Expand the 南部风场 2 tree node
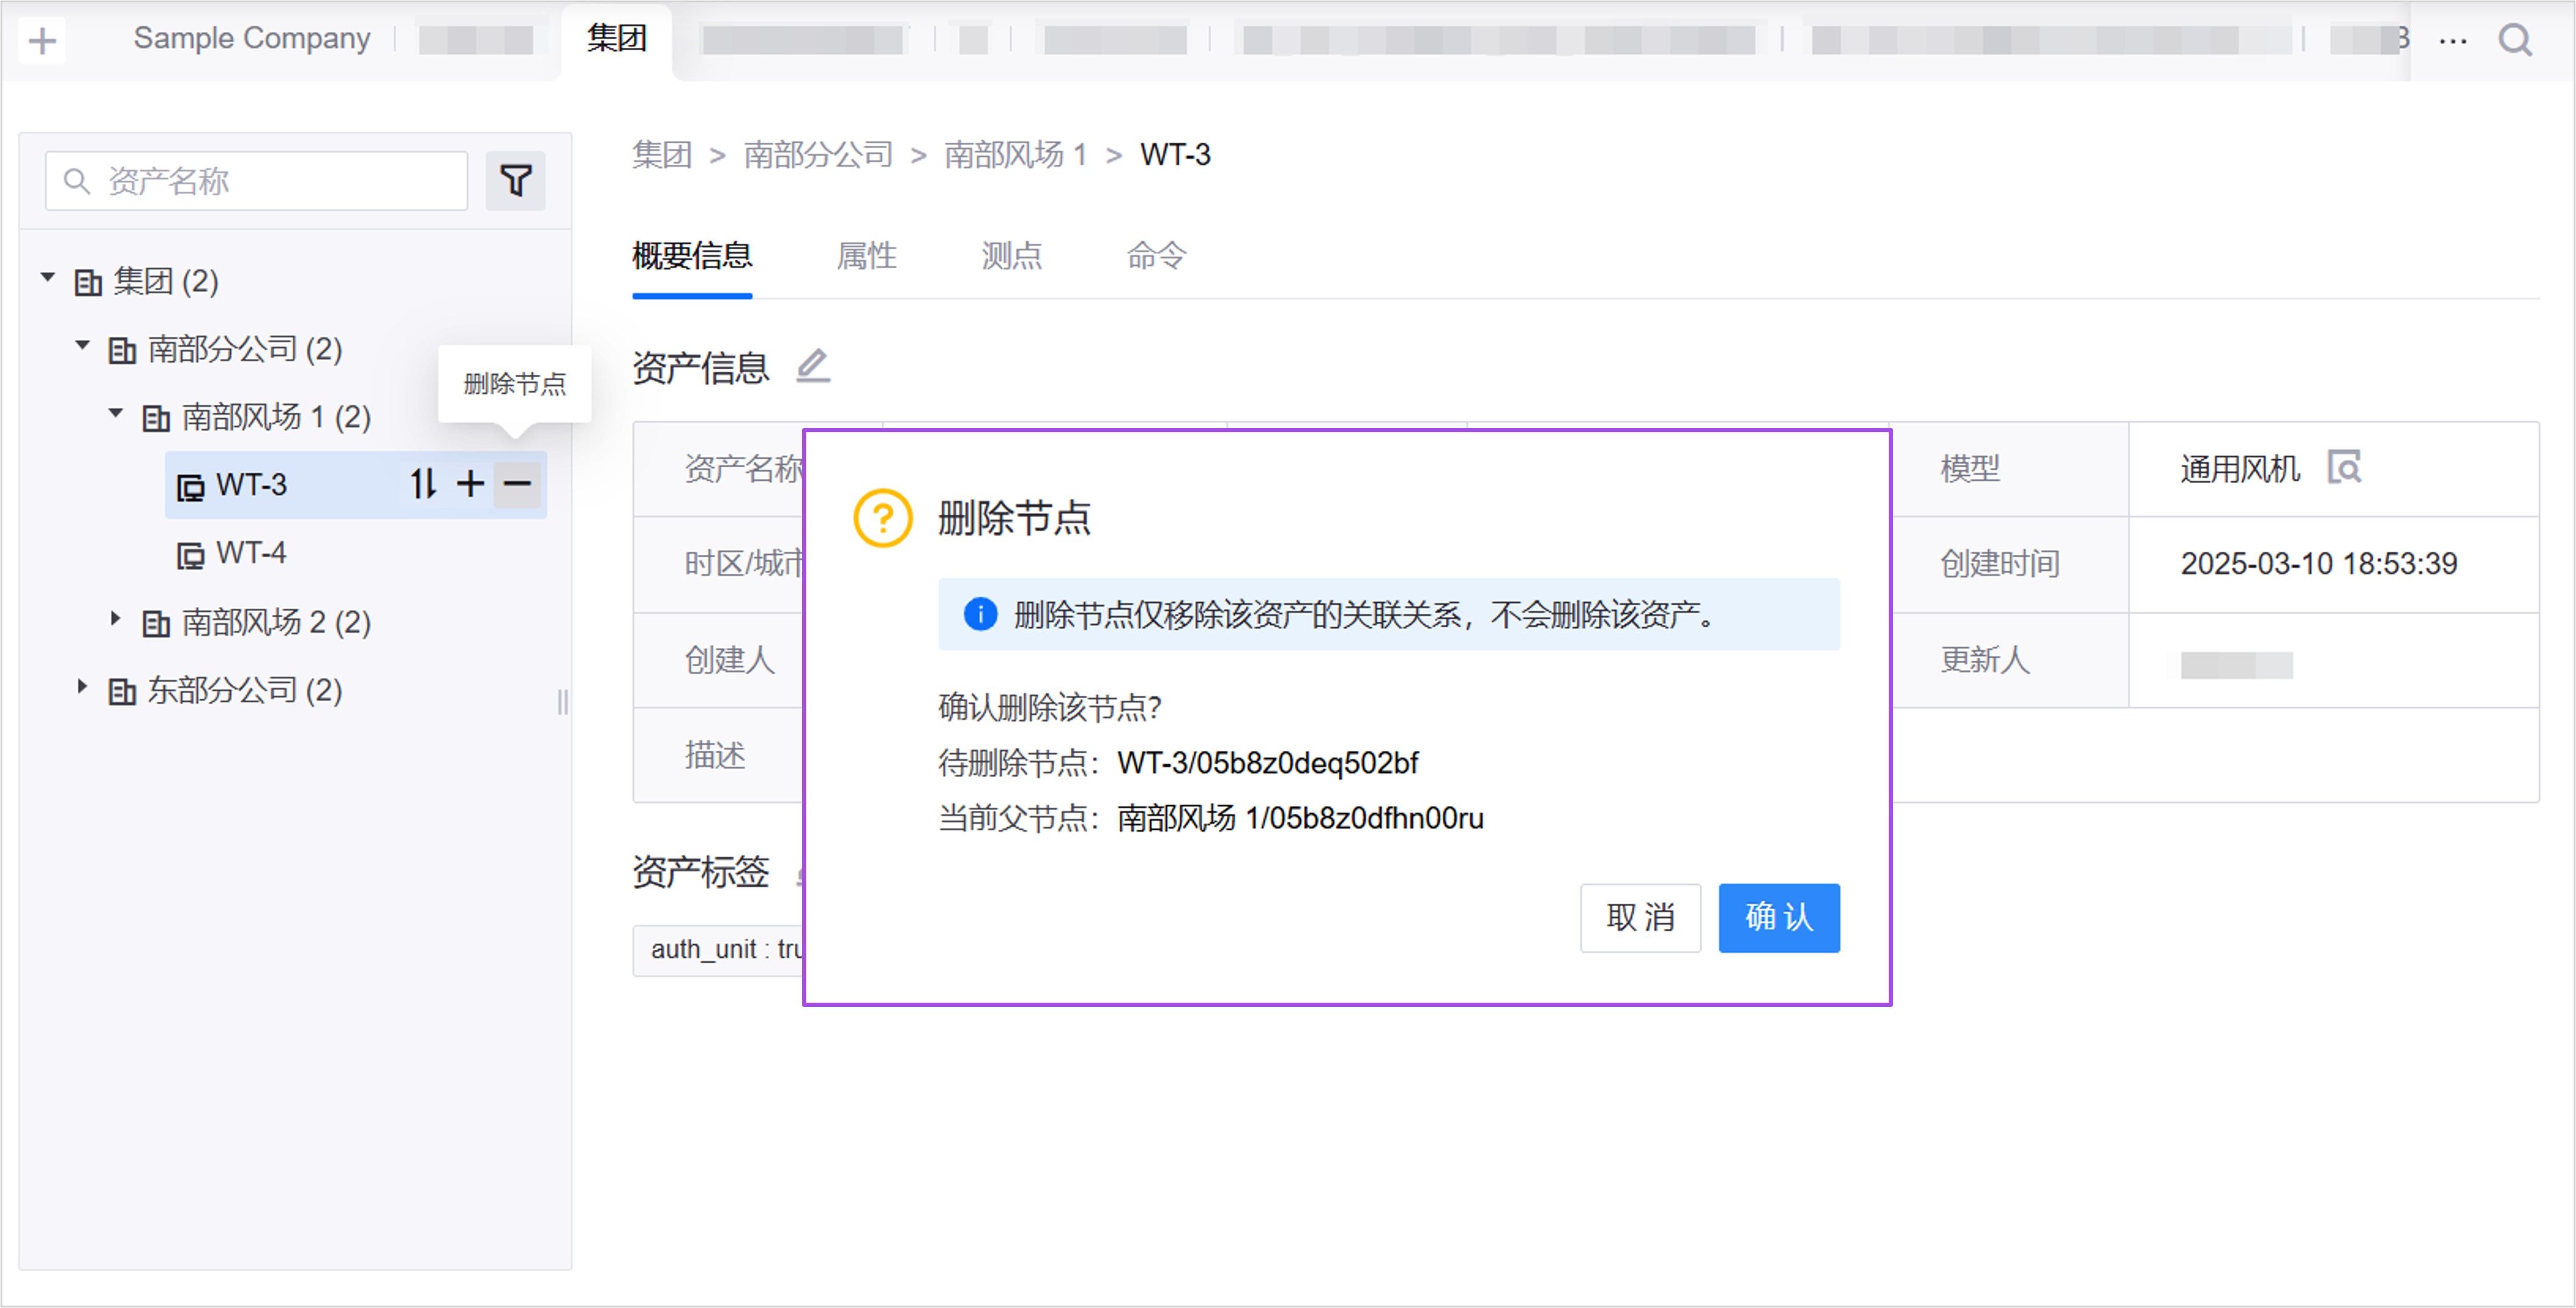The width and height of the screenshot is (2576, 1308). point(116,619)
